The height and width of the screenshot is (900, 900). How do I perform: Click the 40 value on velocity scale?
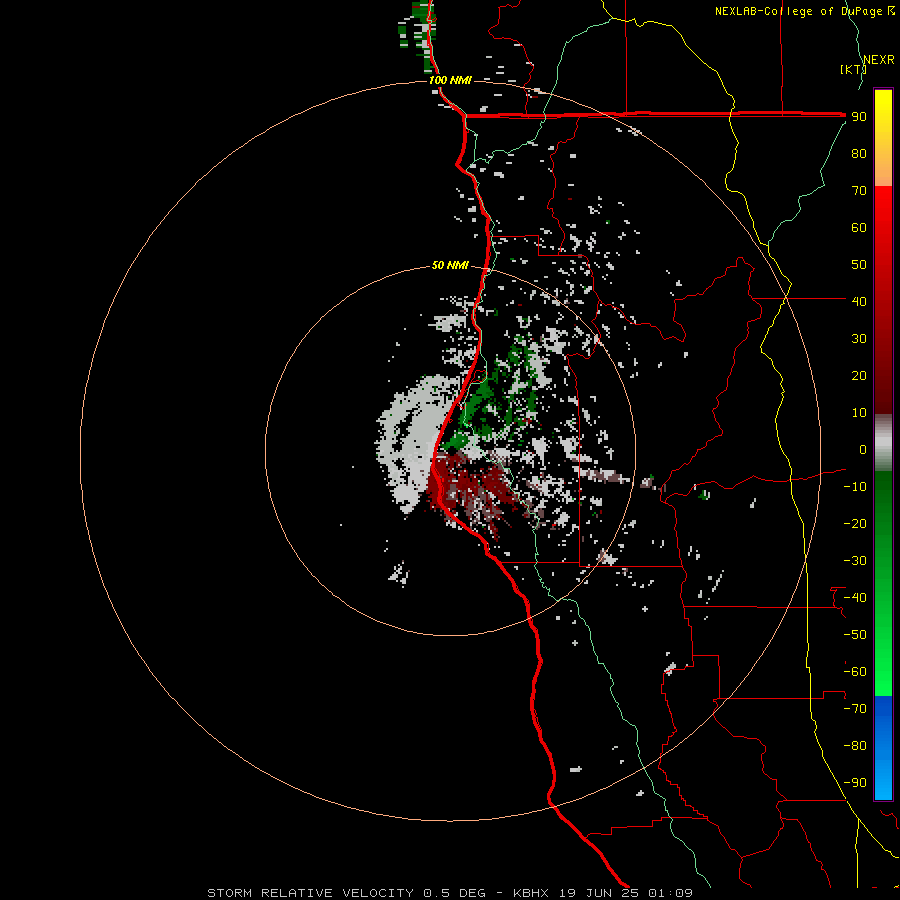[859, 302]
